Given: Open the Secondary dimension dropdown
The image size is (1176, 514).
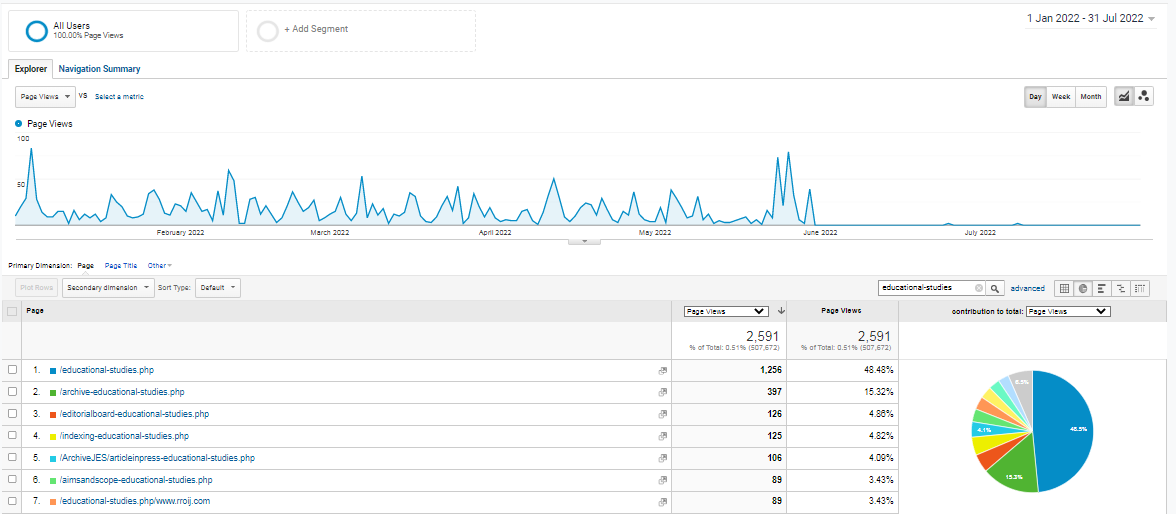Looking at the screenshot, I should pos(108,288).
